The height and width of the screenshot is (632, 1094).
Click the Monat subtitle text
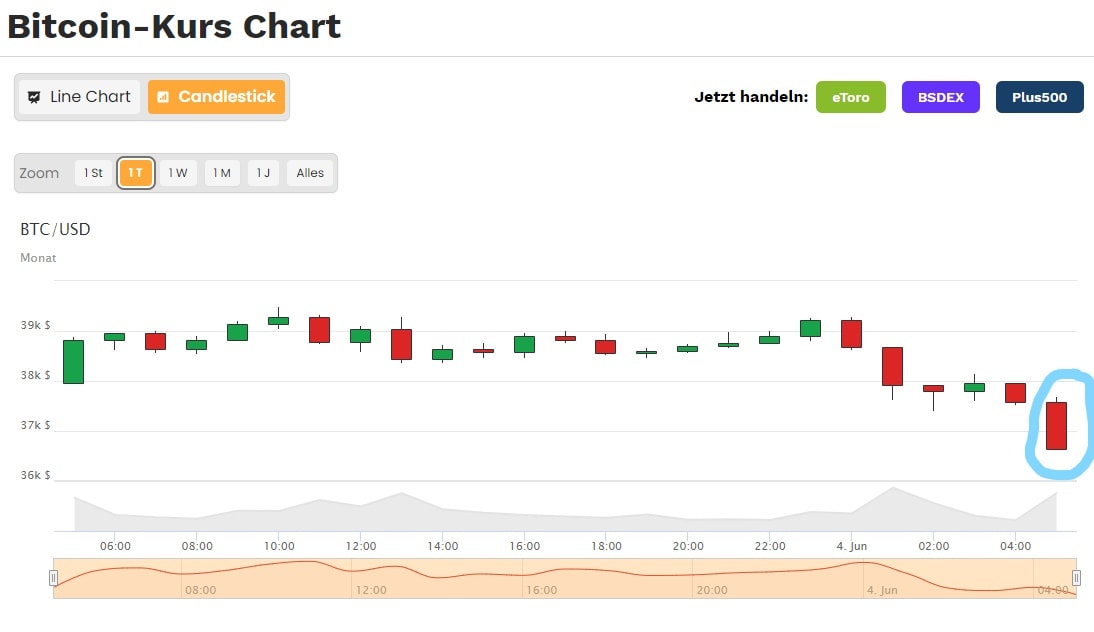[x=38, y=257]
